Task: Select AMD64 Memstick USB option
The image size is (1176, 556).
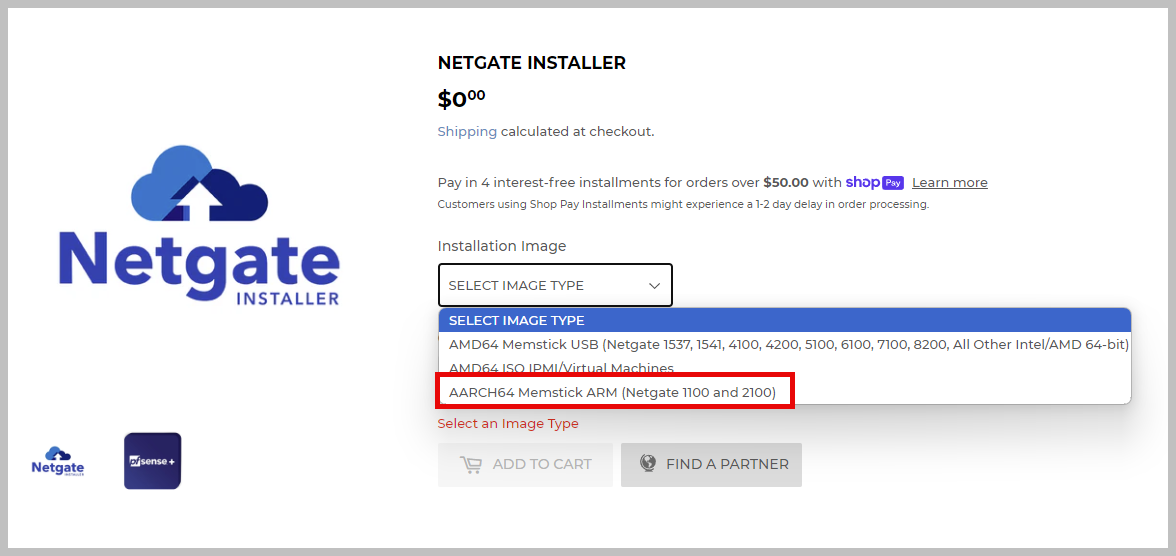Action: pyautogui.click(x=788, y=344)
